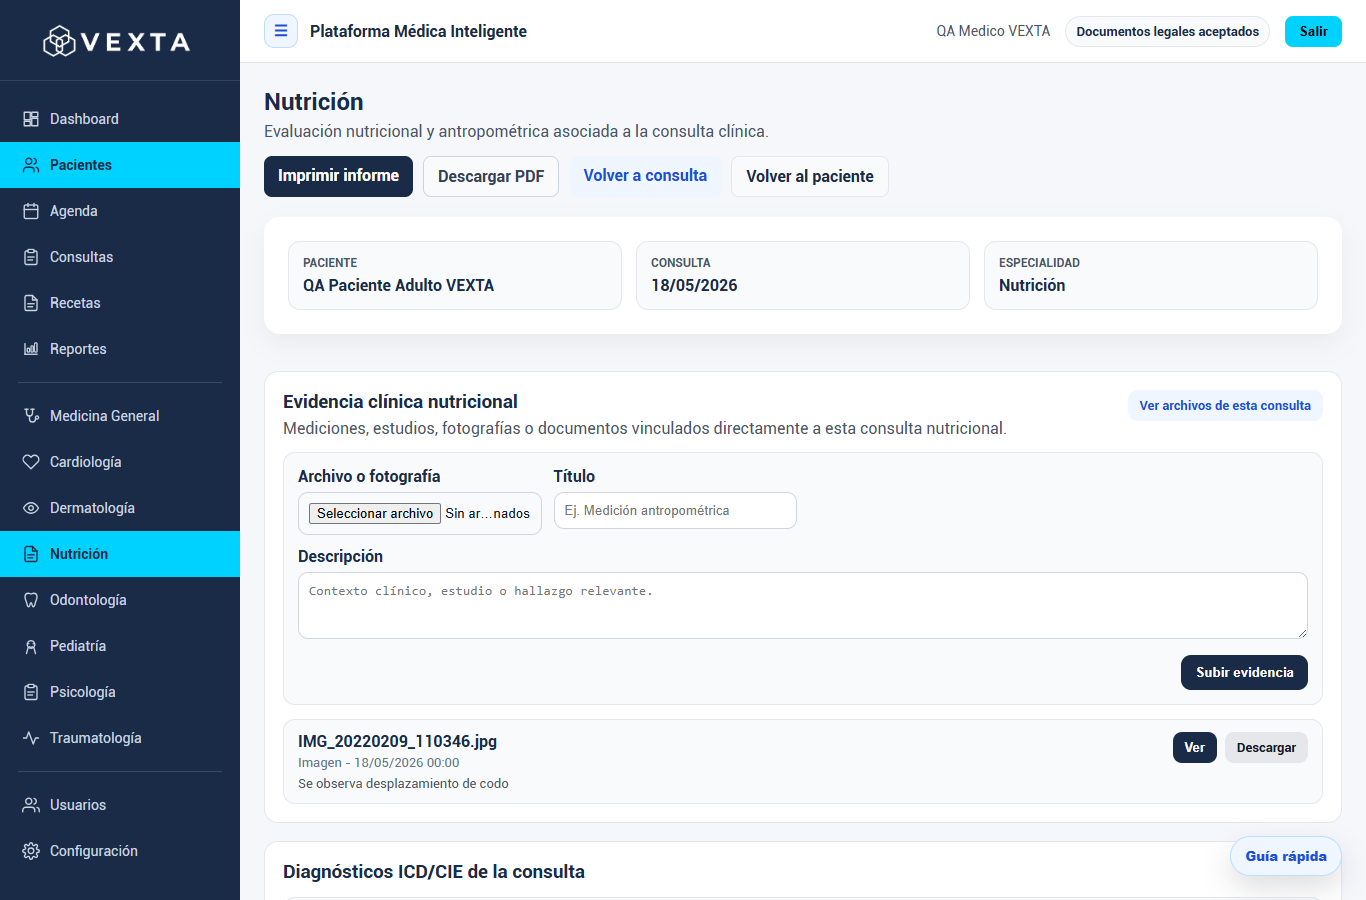Viewport: 1366px width, 900px height.
Task: Click the Reportes bar chart icon
Action: (31, 349)
